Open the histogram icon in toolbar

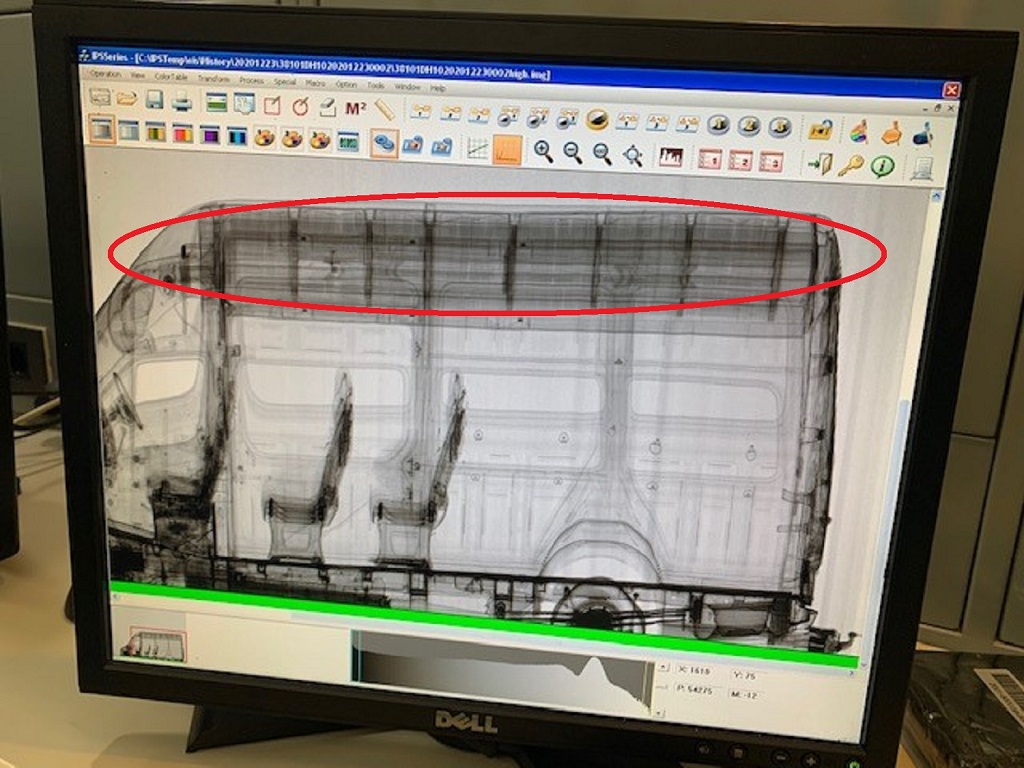[x=669, y=157]
